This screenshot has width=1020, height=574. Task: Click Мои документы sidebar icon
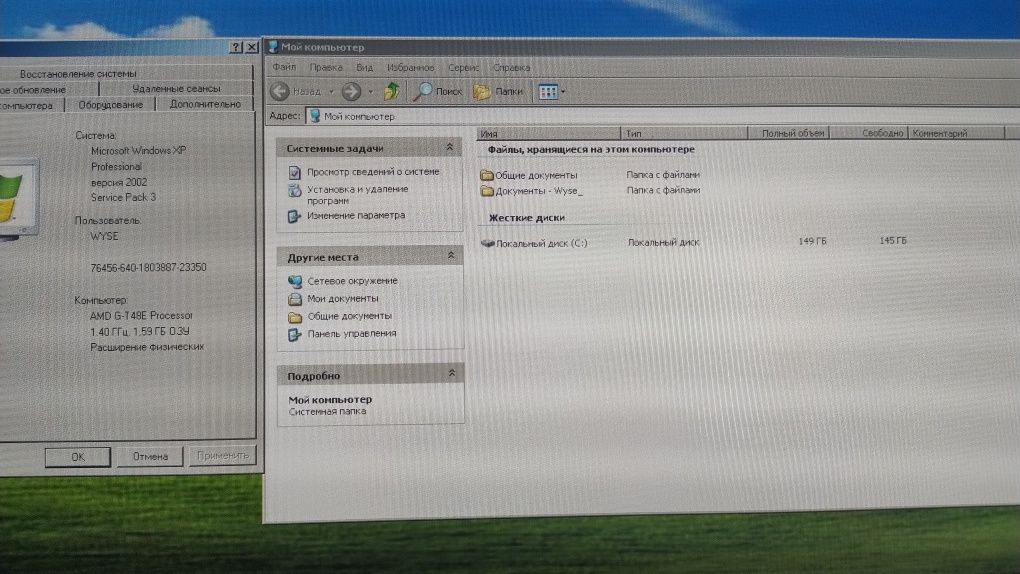pyautogui.click(x=295, y=299)
